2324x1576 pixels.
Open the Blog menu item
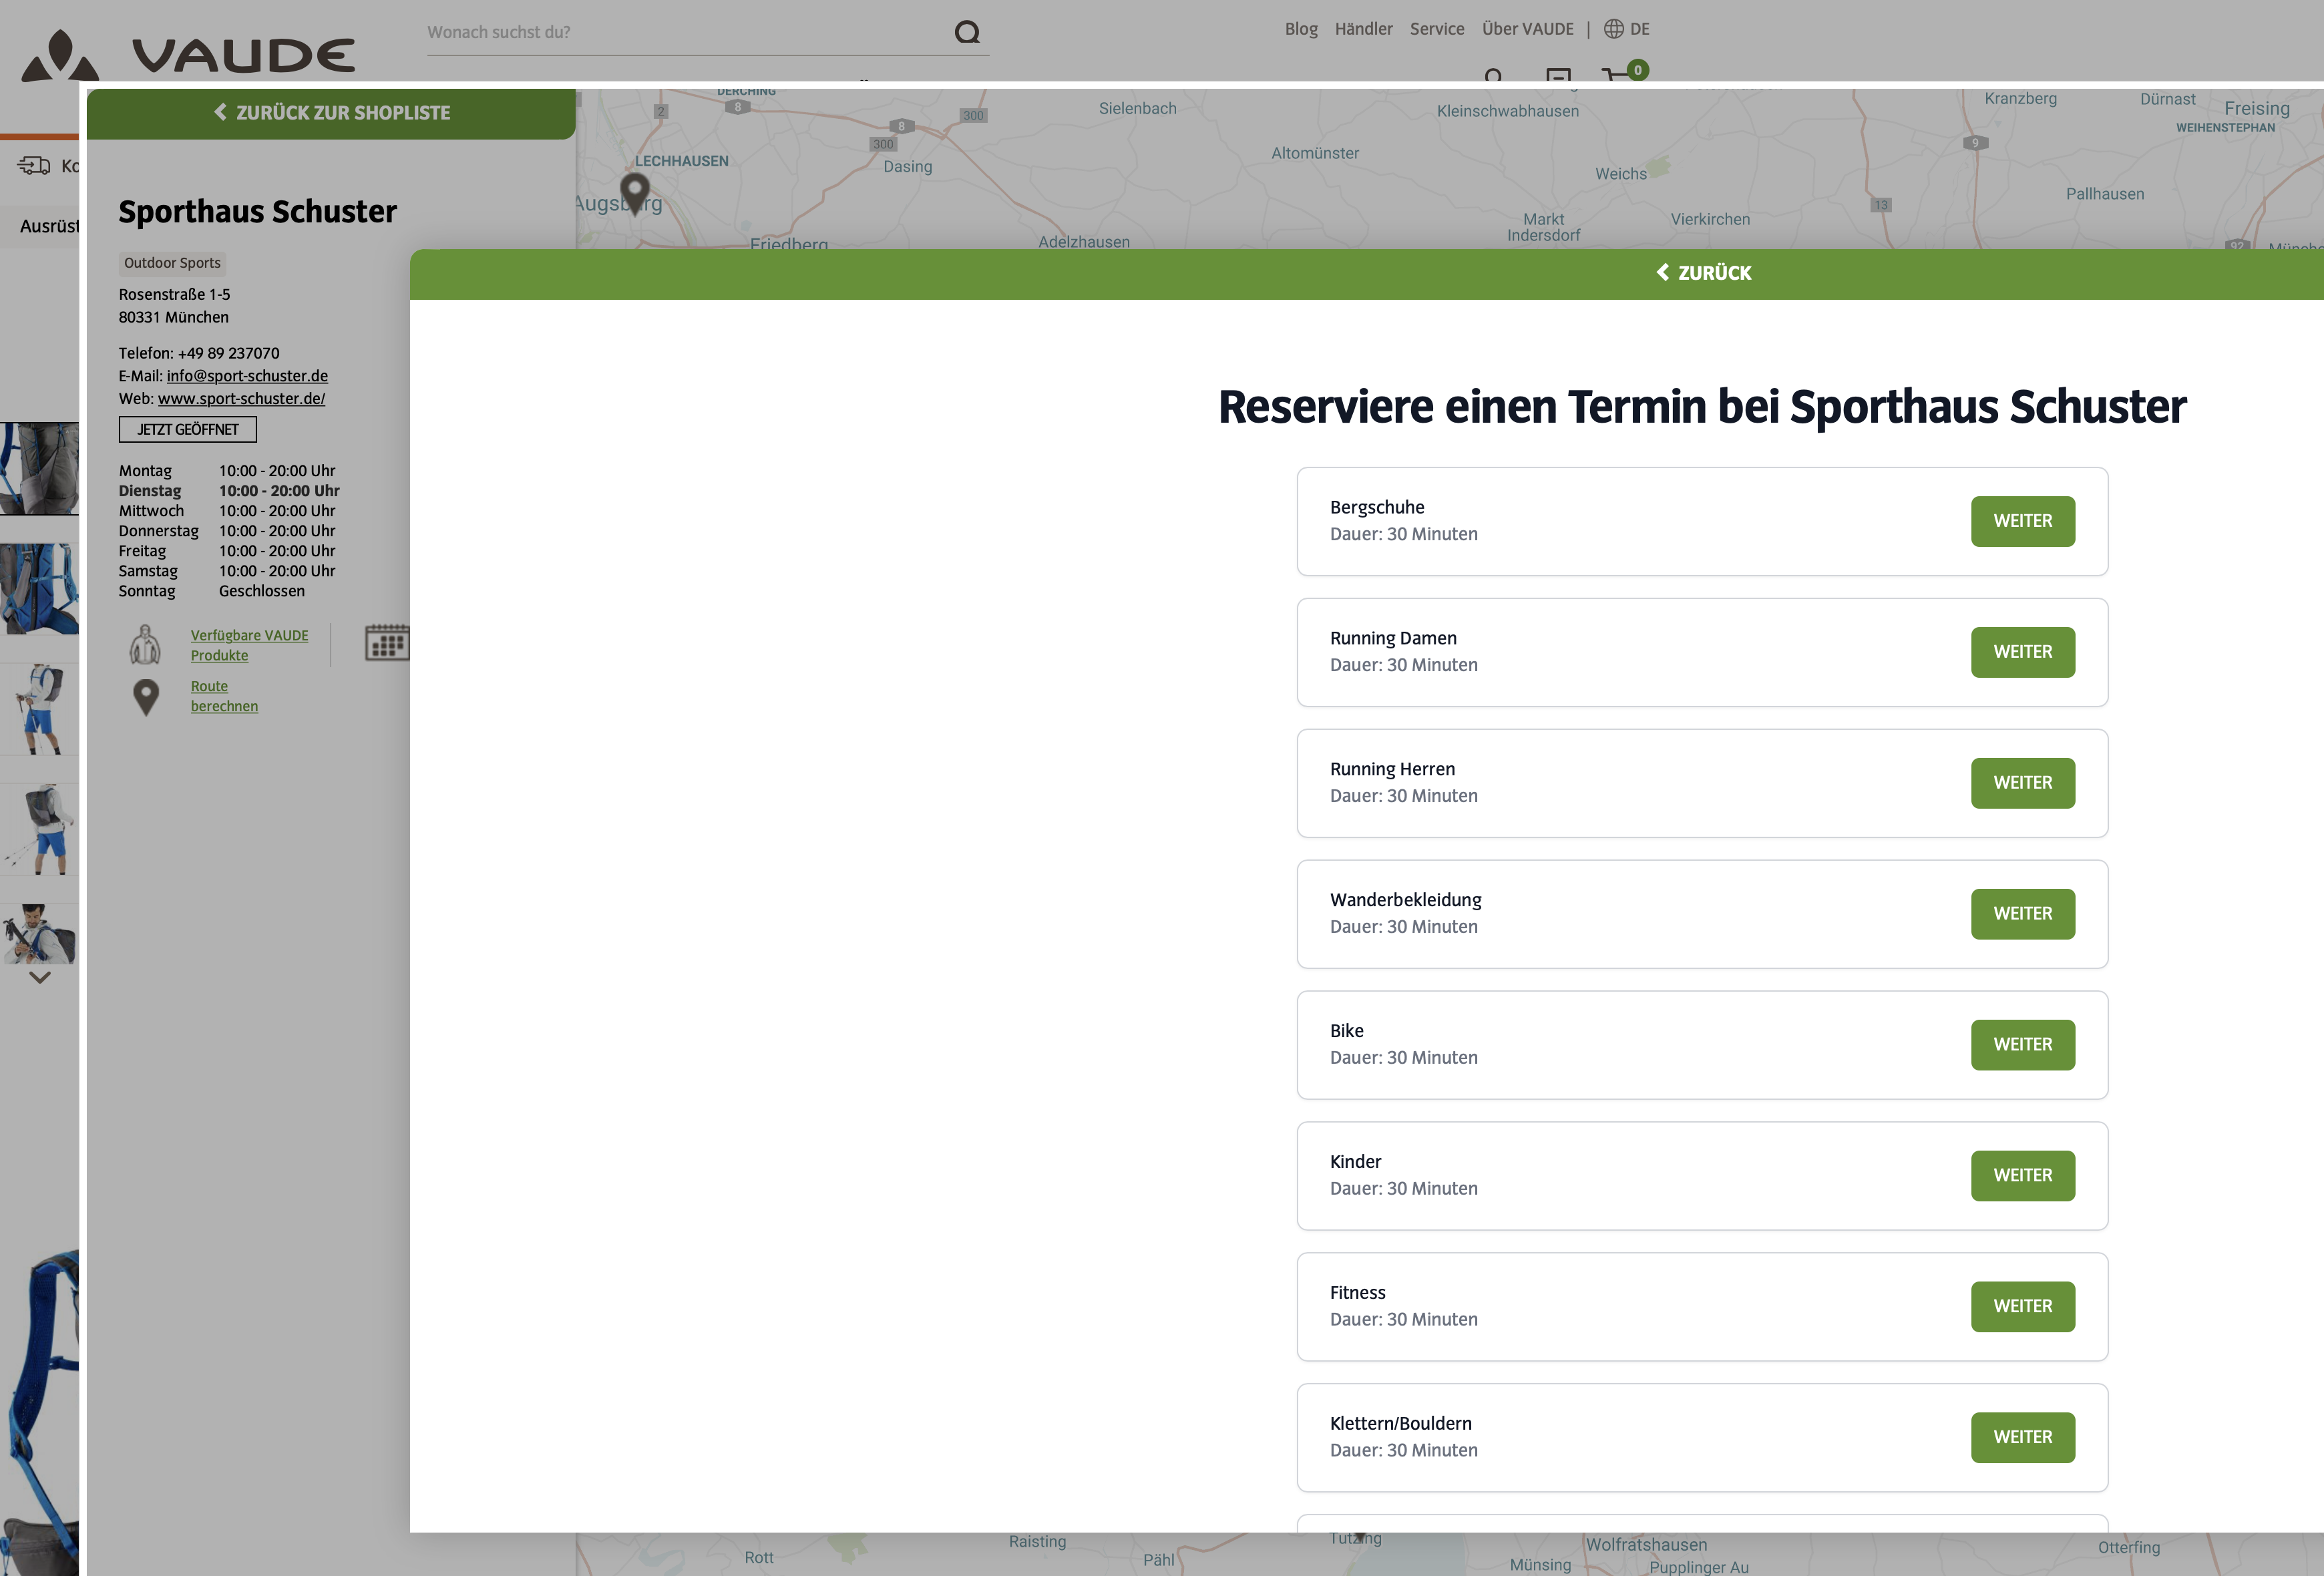pos(1301,29)
